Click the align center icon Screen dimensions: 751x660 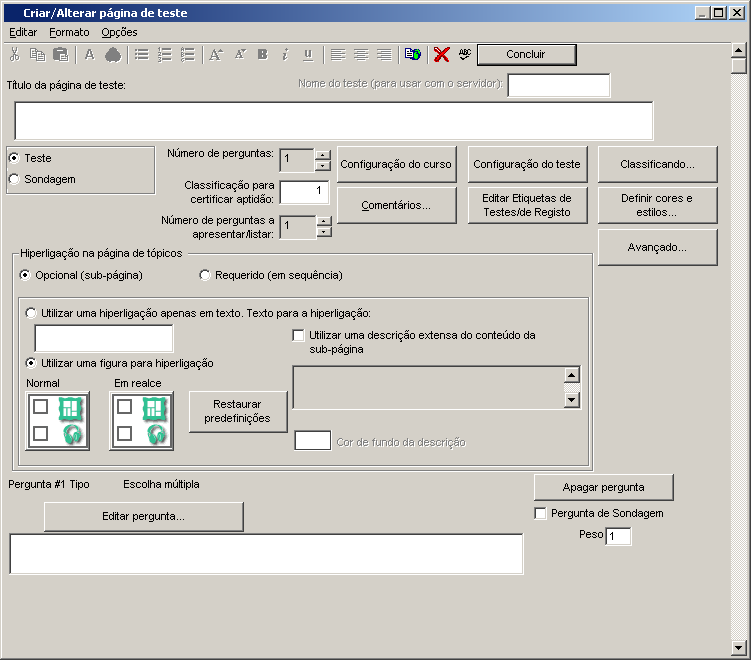coord(361,55)
